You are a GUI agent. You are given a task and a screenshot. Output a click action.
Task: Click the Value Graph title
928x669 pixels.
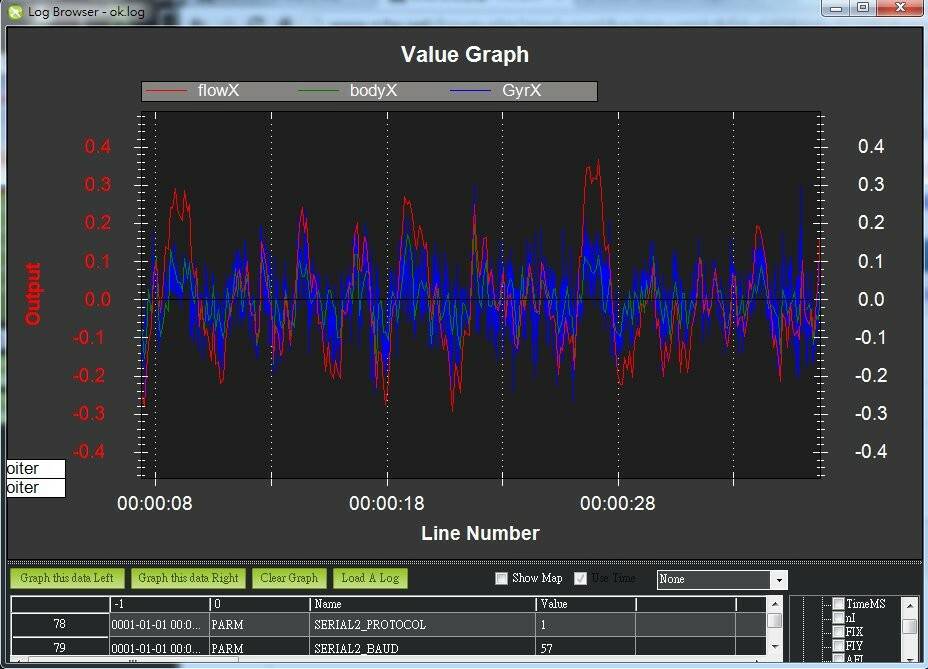[x=465, y=54]
